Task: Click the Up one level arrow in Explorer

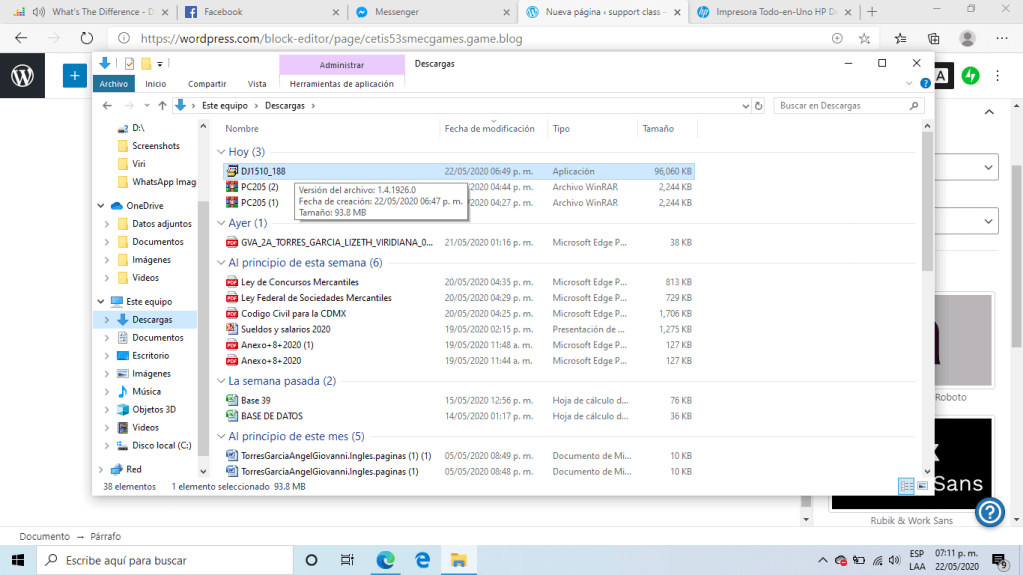Action: [162, 105]
